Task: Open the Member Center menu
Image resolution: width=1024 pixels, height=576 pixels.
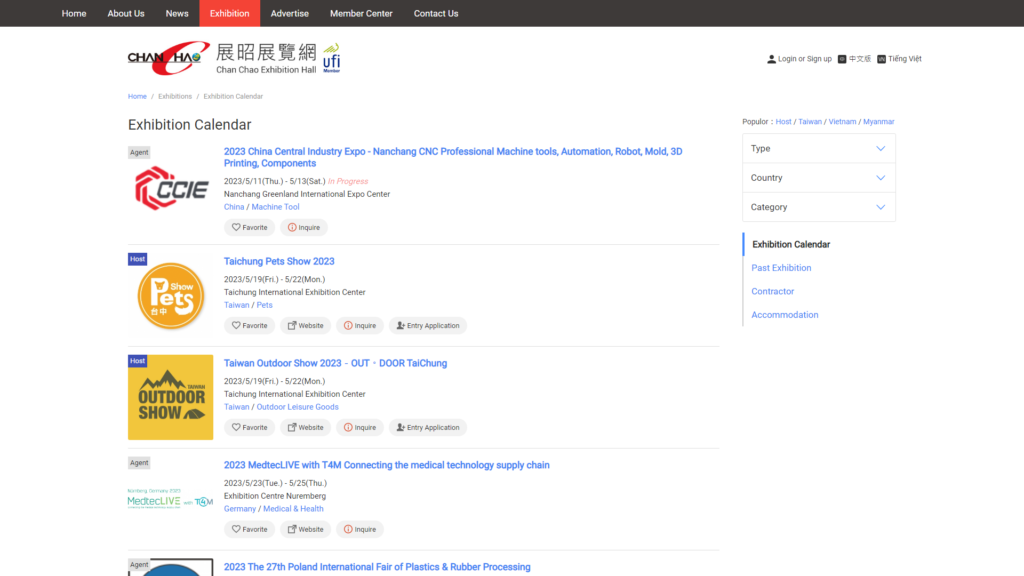Action: [360, 13]
